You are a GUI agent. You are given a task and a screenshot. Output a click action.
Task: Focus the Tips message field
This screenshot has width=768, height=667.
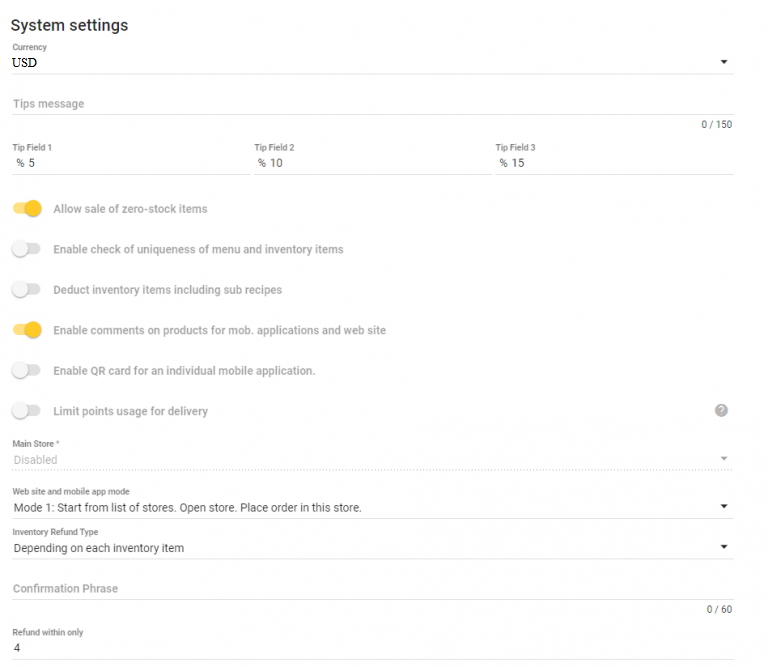coord(373,104)
